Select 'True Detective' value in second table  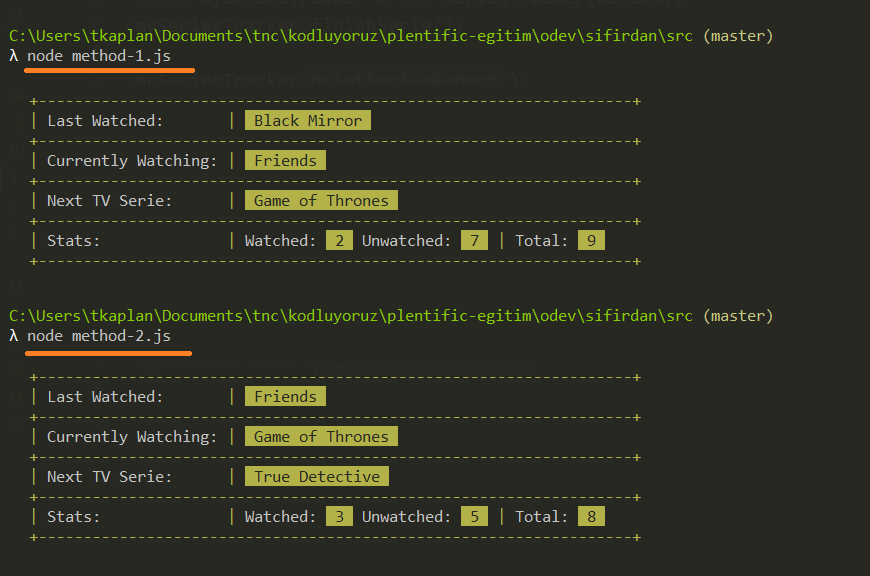coord(317,476)
